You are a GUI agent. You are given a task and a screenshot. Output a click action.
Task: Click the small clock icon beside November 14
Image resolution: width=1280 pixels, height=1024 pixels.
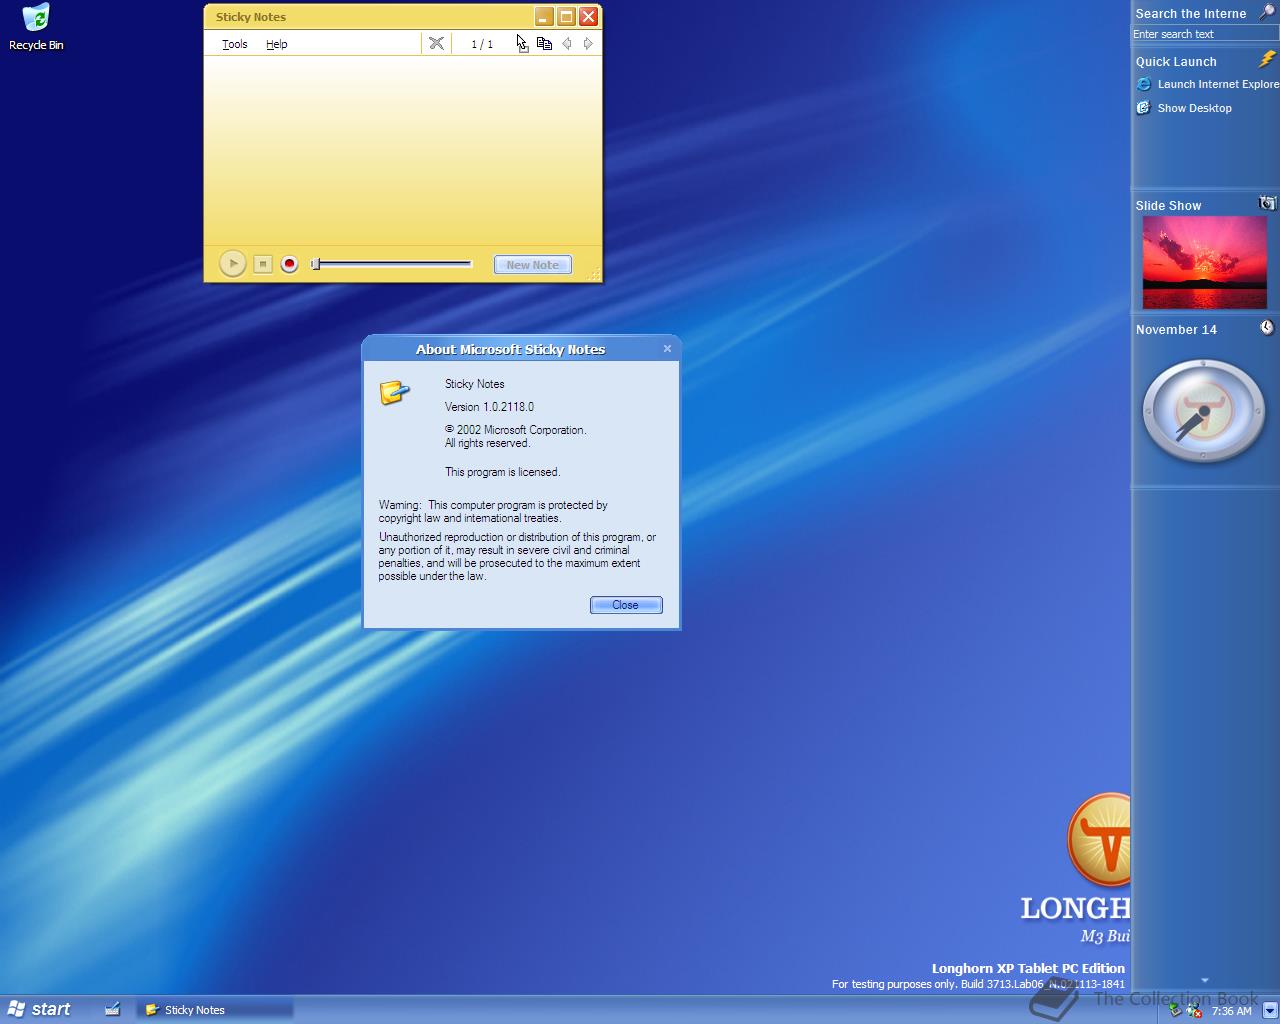(x=1267, y=327)
